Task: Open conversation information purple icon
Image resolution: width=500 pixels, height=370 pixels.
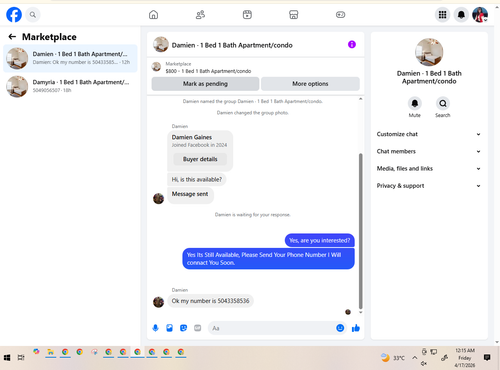Action: pyautogui.click(x=352, y=44)
